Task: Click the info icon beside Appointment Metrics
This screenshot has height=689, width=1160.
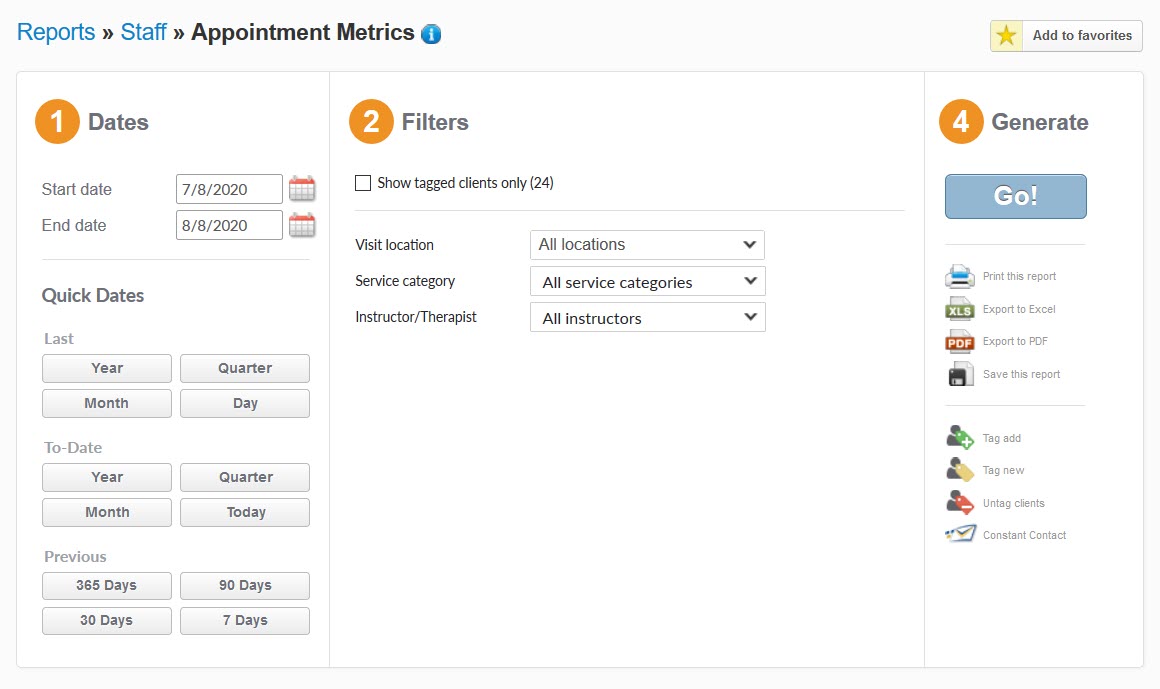Action: point(430,32)
